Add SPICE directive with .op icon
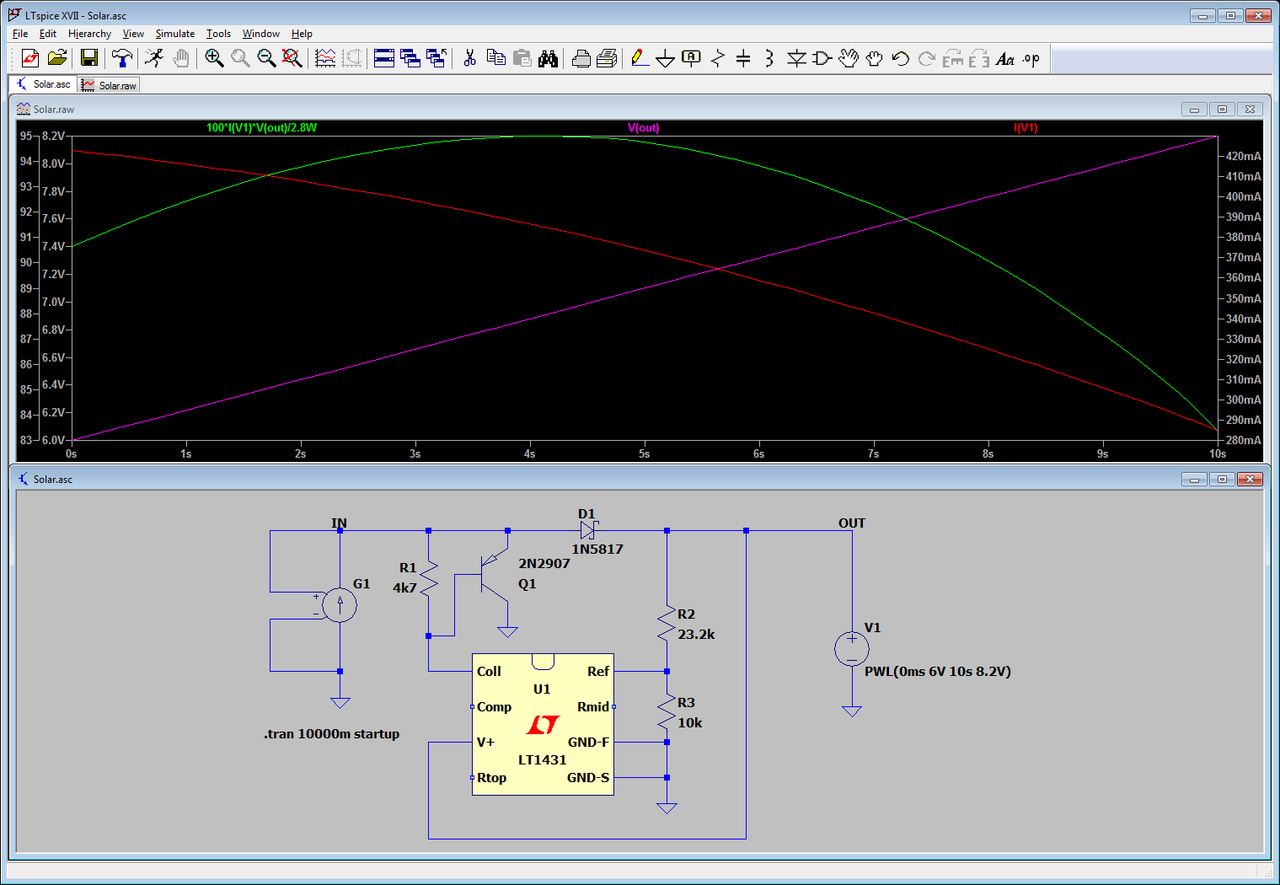1280x885 pixels. (1031, 58)
